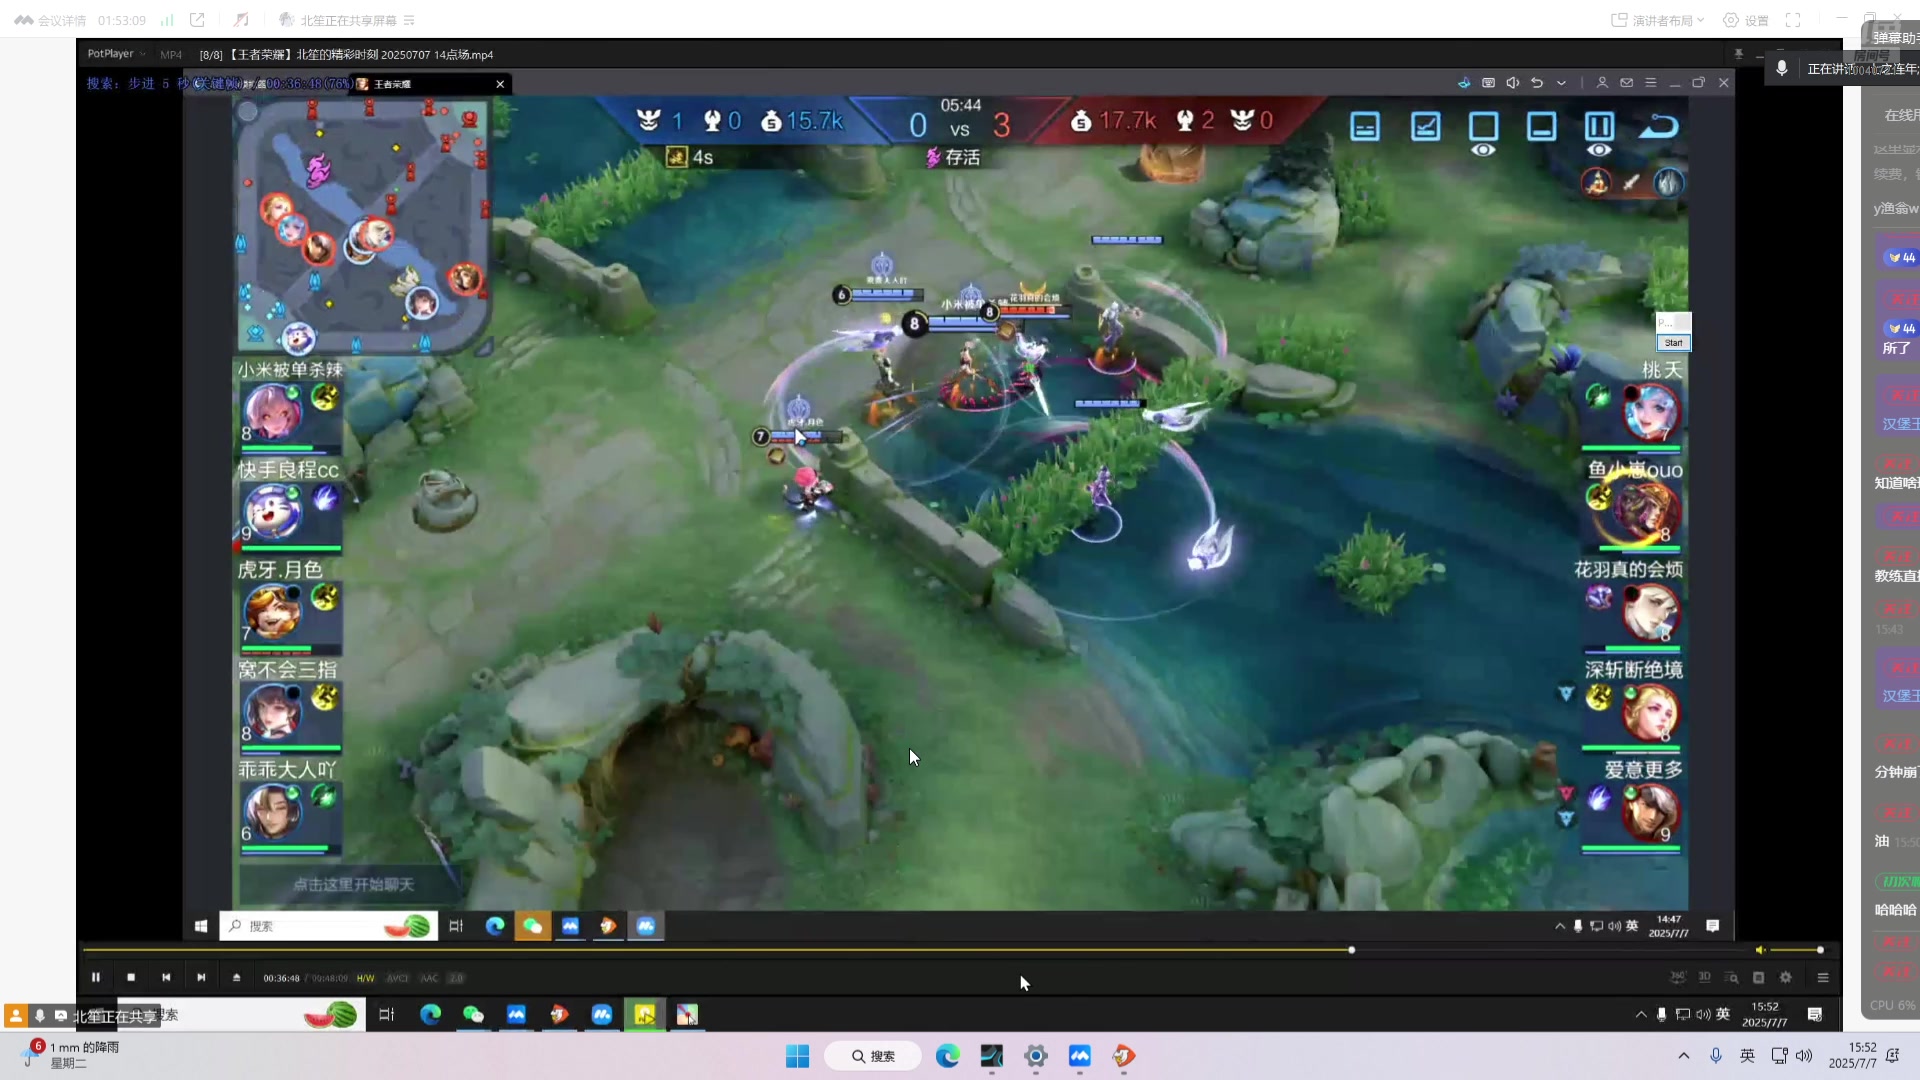The width and height of the screenshot is (1920, 1080).
Task: Click the meeting pop-out window icon
Action: tap(197, 20)
